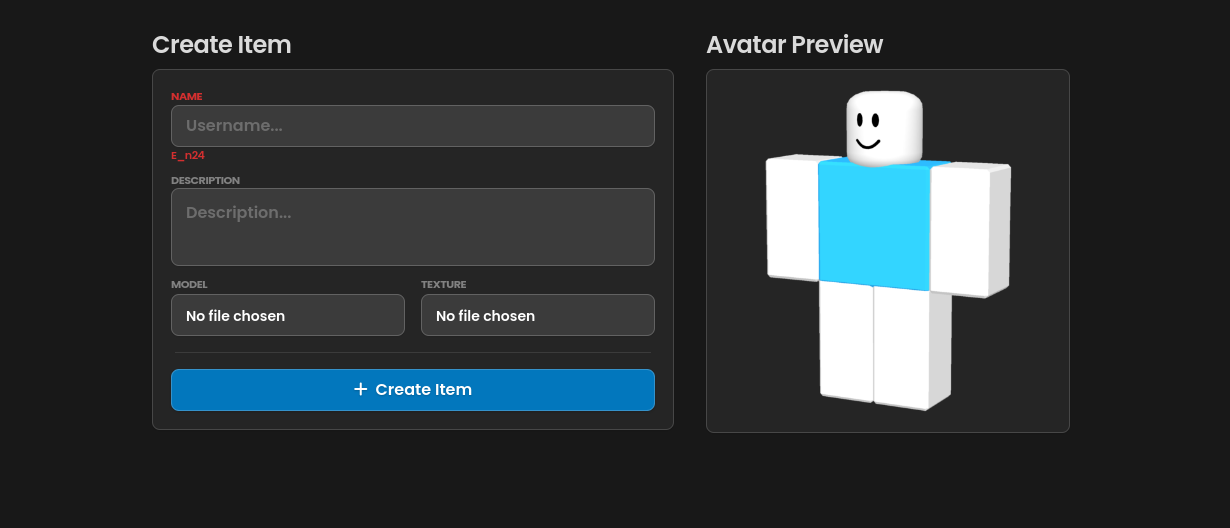Select the avatar's cyan blue torso
1230x528 pixels.
pos(874,223)
